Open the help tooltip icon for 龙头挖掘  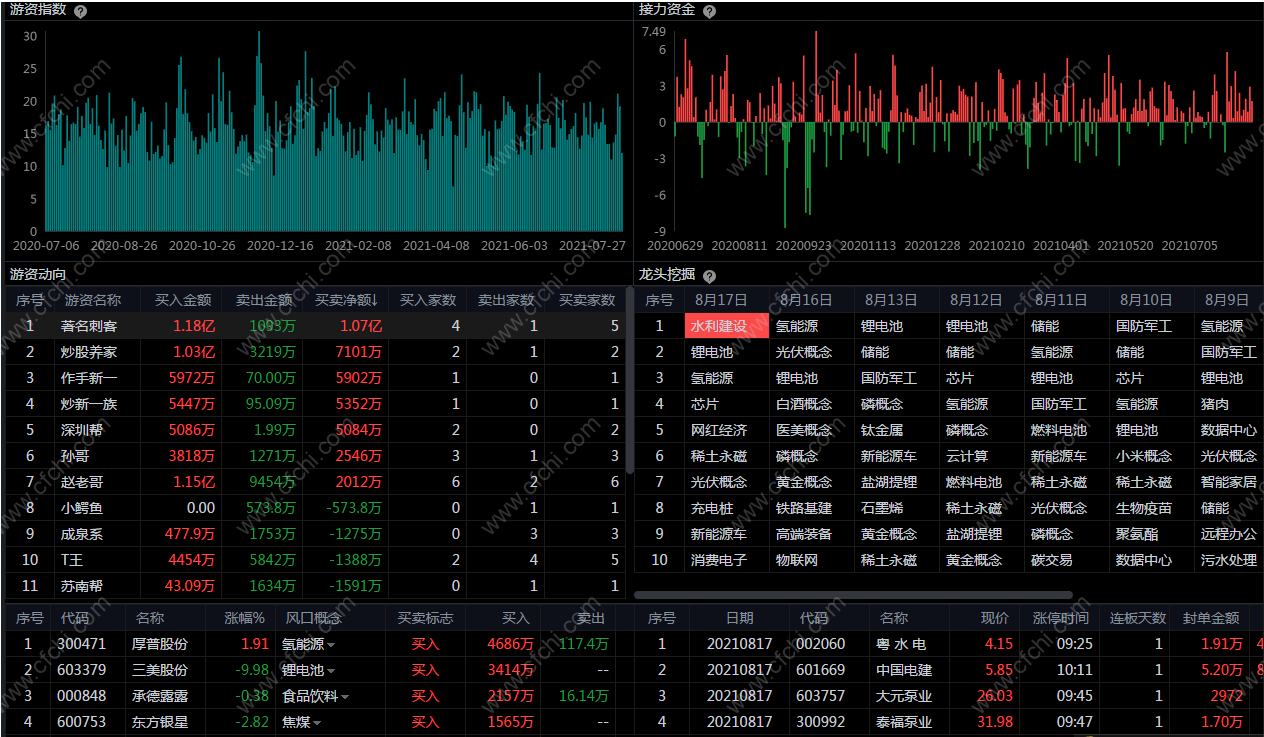(709, 276)
